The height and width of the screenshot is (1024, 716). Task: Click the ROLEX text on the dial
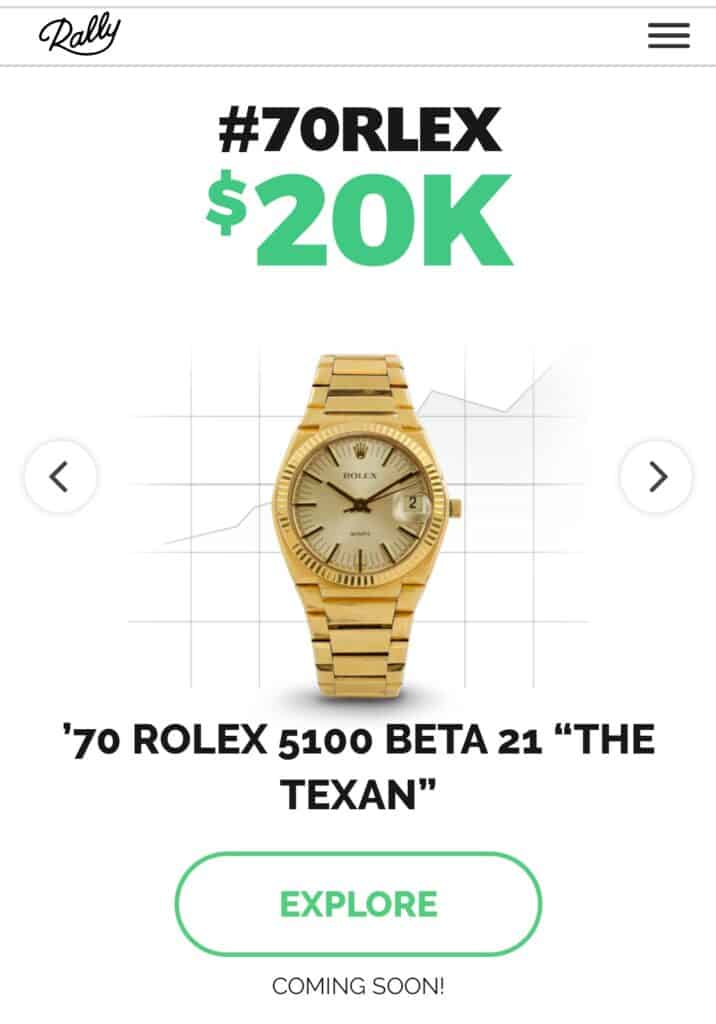tap(359, 475)
